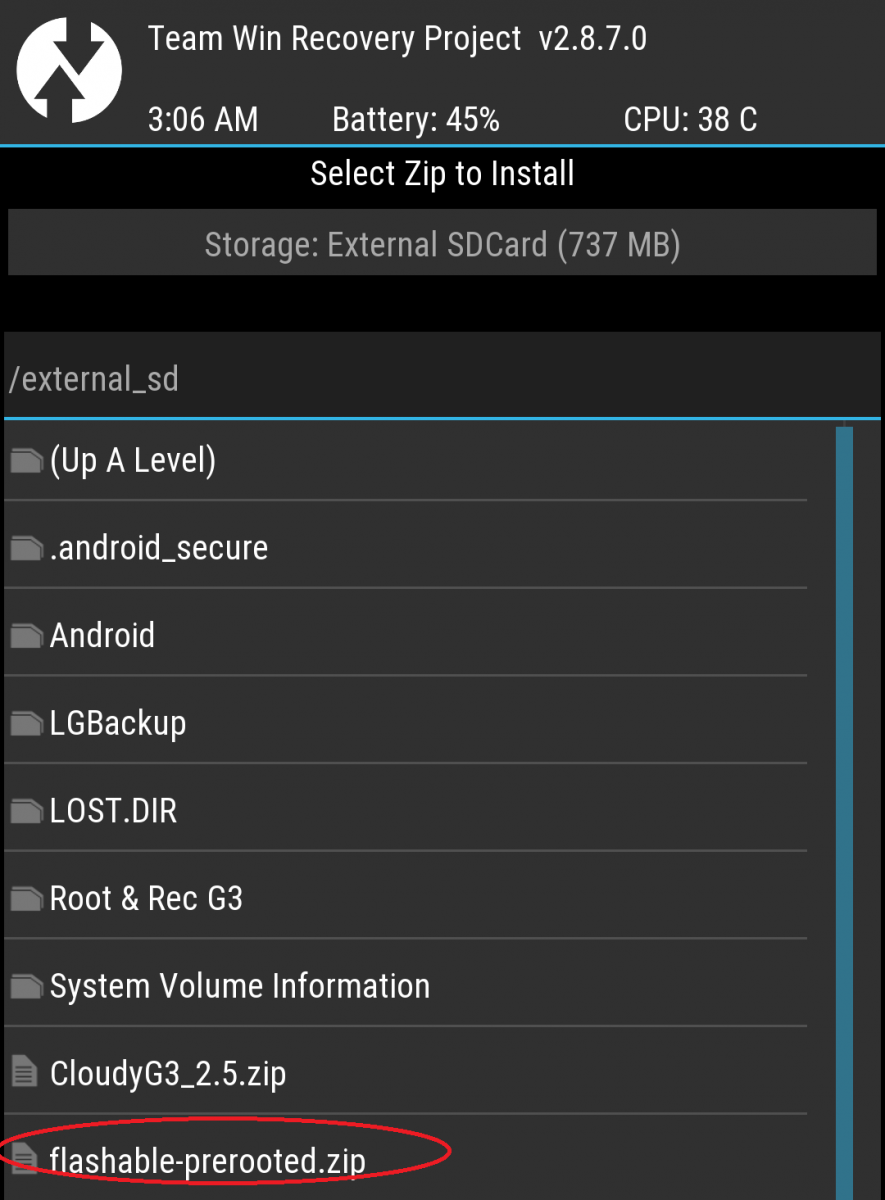This screenshot has width=885, height=1200.
Task: Click the file list scrollbar
Action: pos(844,812)
